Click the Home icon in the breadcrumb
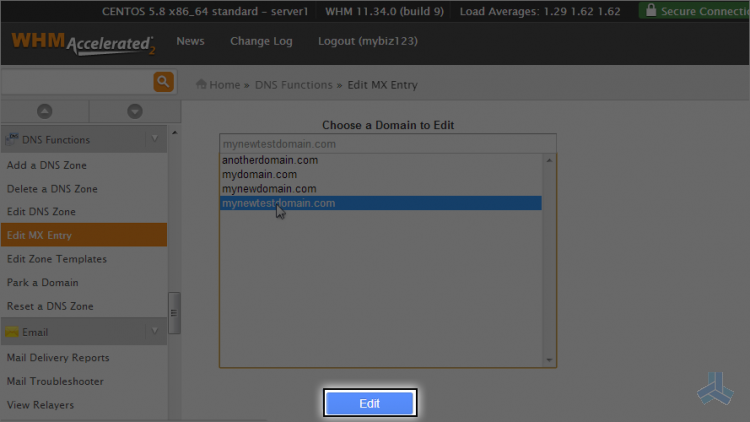 coord(201,85)
